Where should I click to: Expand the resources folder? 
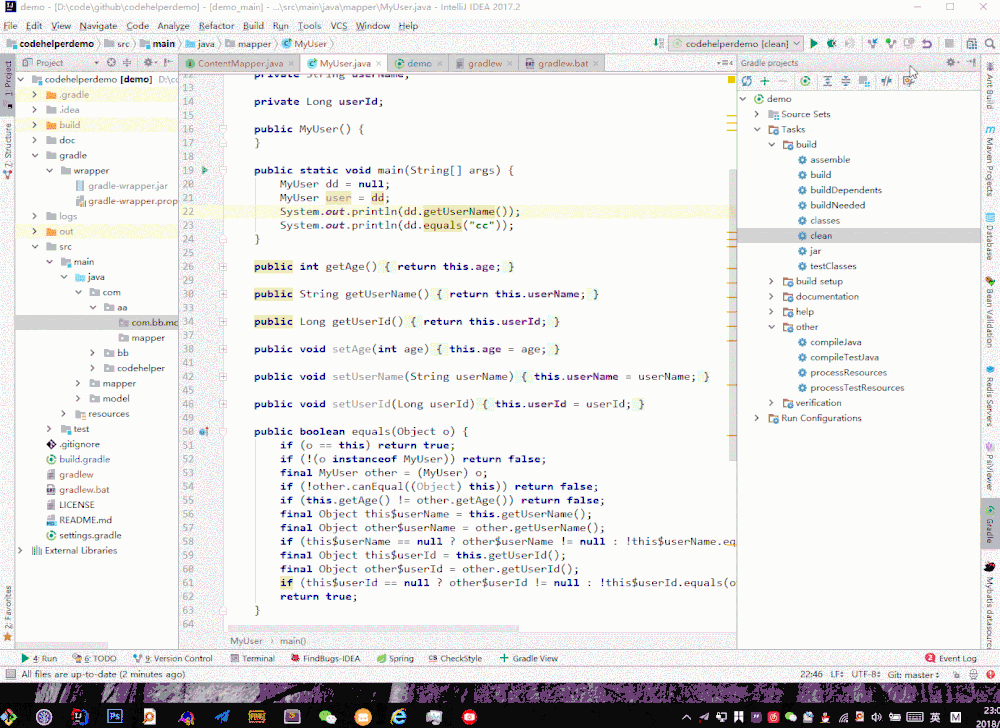coord(64,414)
